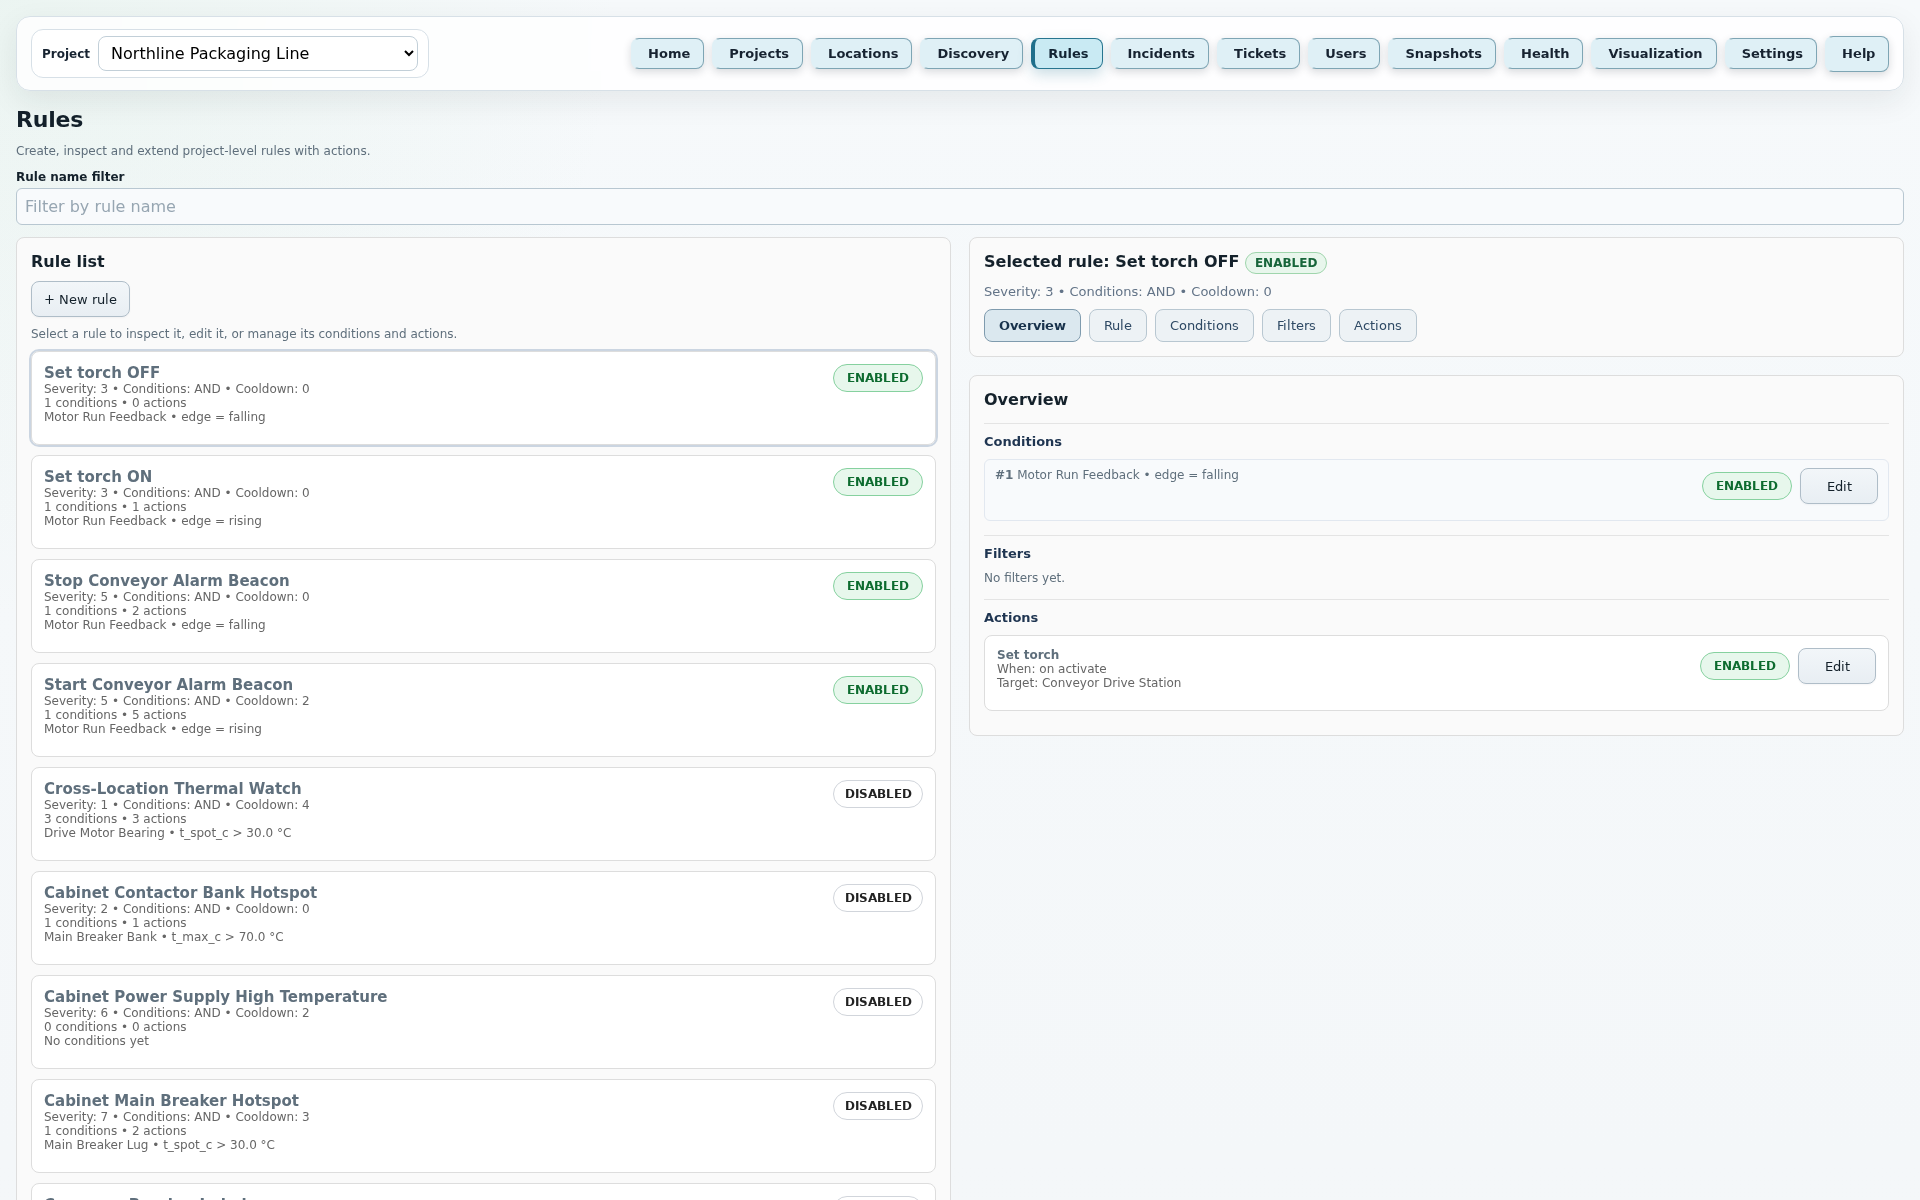Click DISABLED badge on Cross-Location Thermal Watch
Viewport: 1920px width, 1200px height.
(877, 794)
